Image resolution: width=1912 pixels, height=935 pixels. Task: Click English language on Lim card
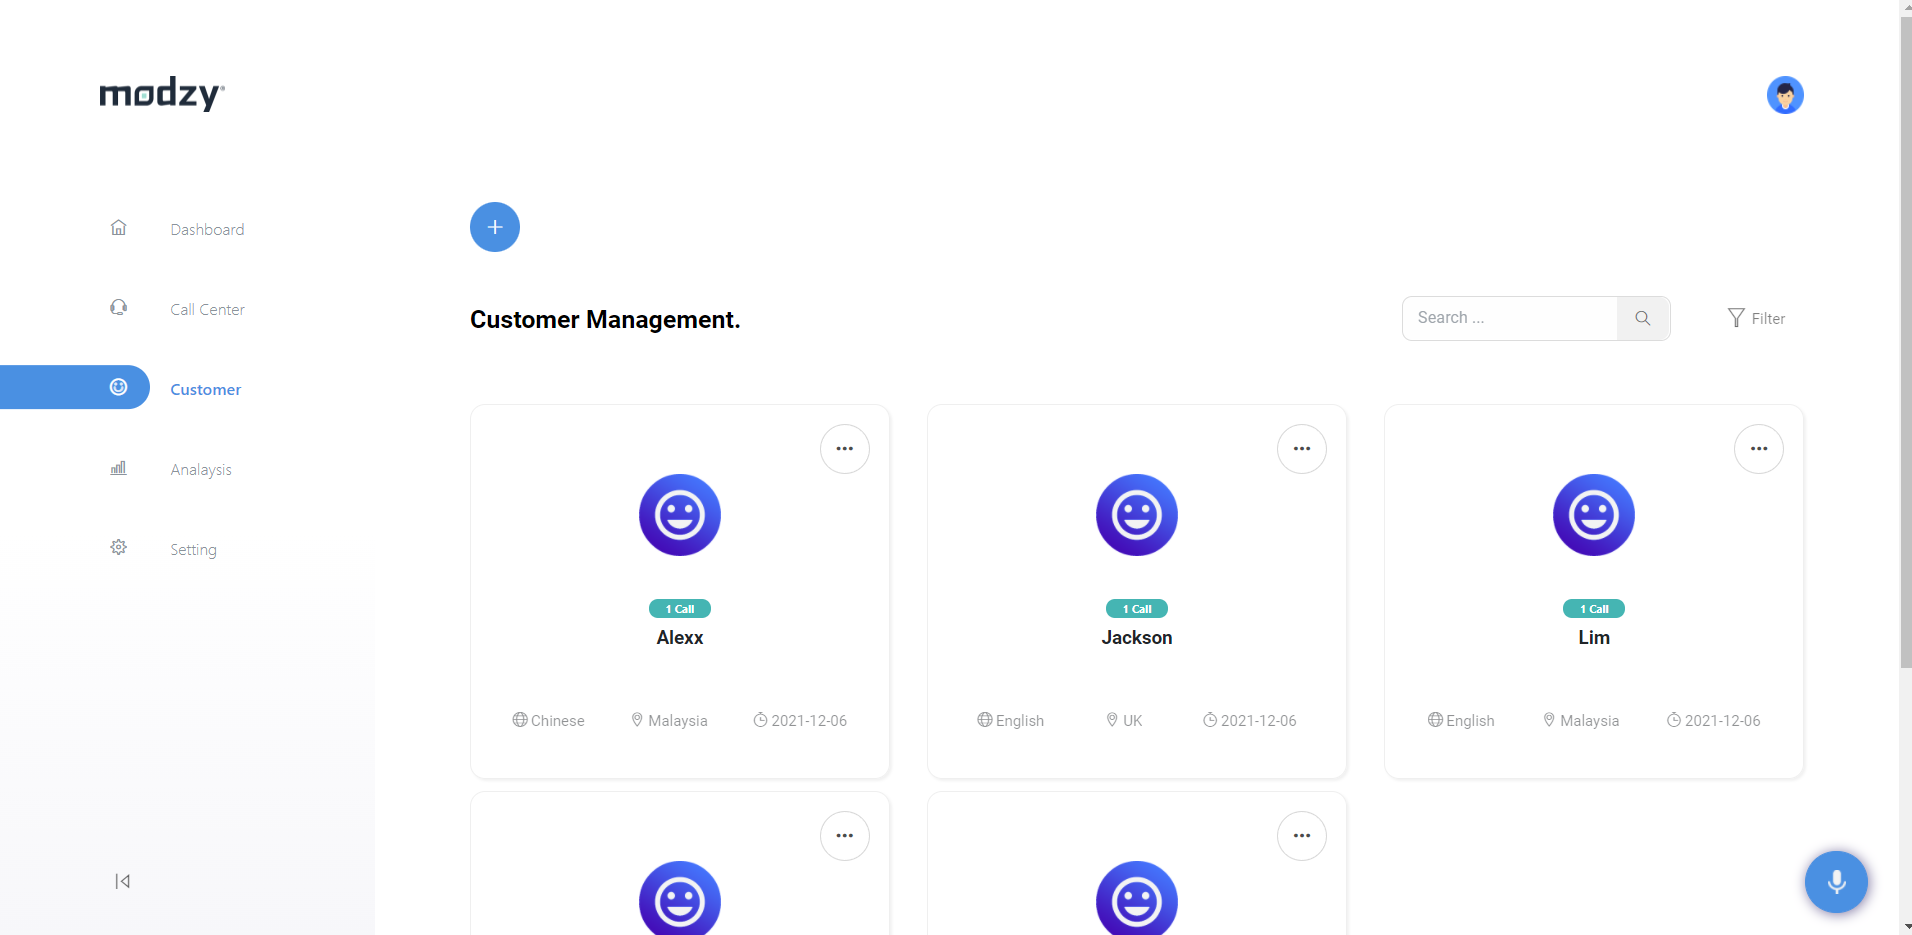[x=1461, y=720]
